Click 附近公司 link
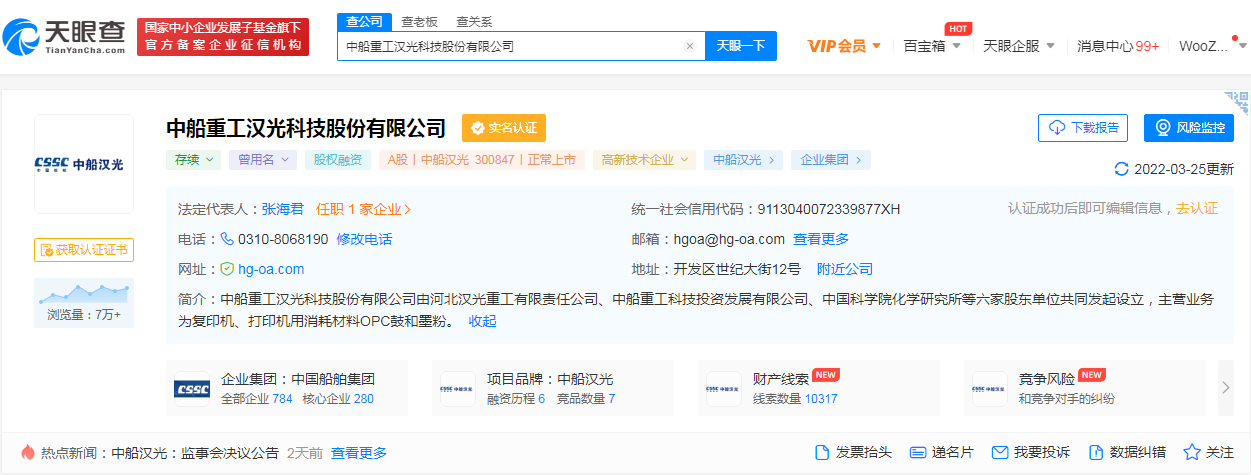The image size is (1251, 475). click(x=845, y=269)
